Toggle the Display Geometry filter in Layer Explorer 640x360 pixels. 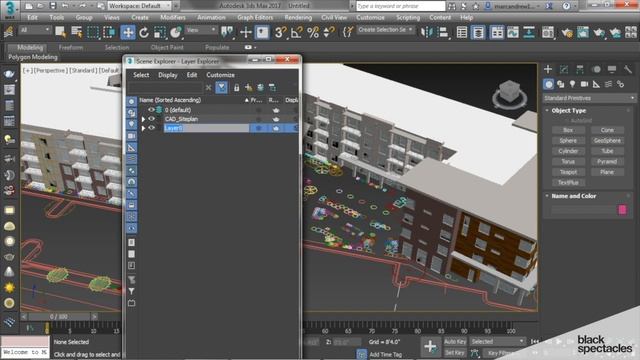point(131,101)
